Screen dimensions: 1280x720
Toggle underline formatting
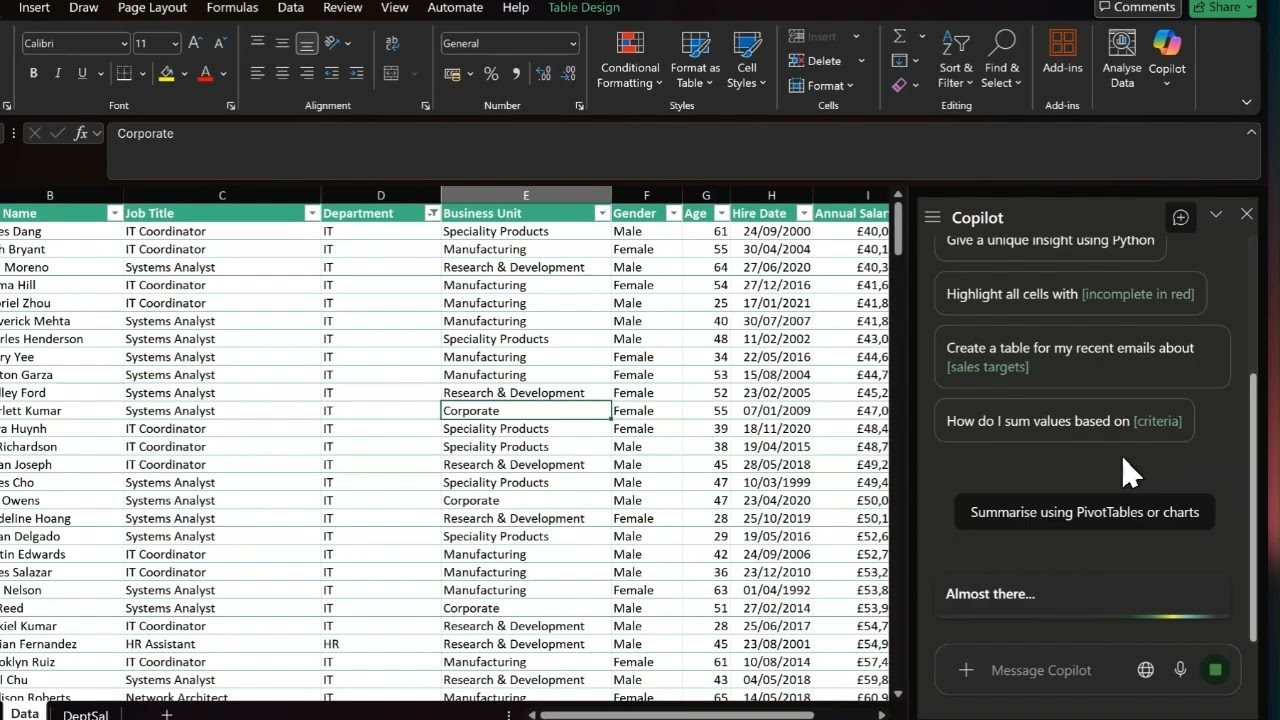pyautogui.click(x=82, y=72)
